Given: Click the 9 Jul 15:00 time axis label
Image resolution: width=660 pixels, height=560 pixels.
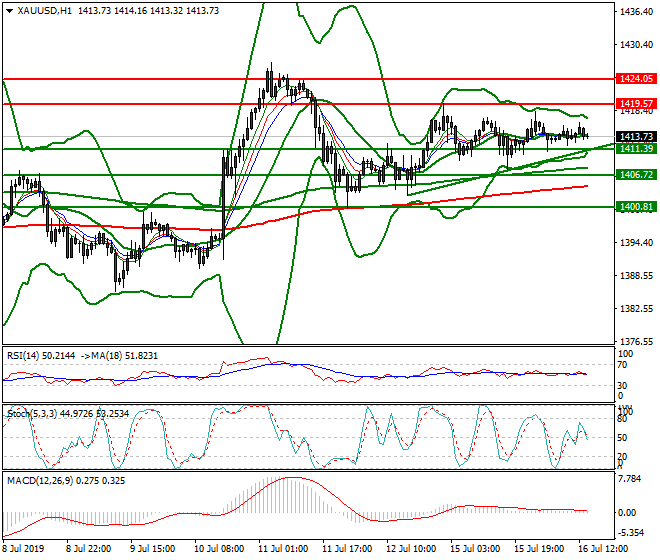Looking at the screenshot, I should [x=152, y=549].
